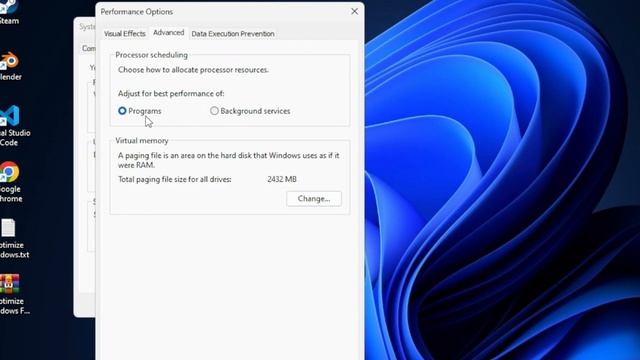Select the Programs radio button
Image resolution: width=640 pixels, height=360 pixels.
pos(122,111)
